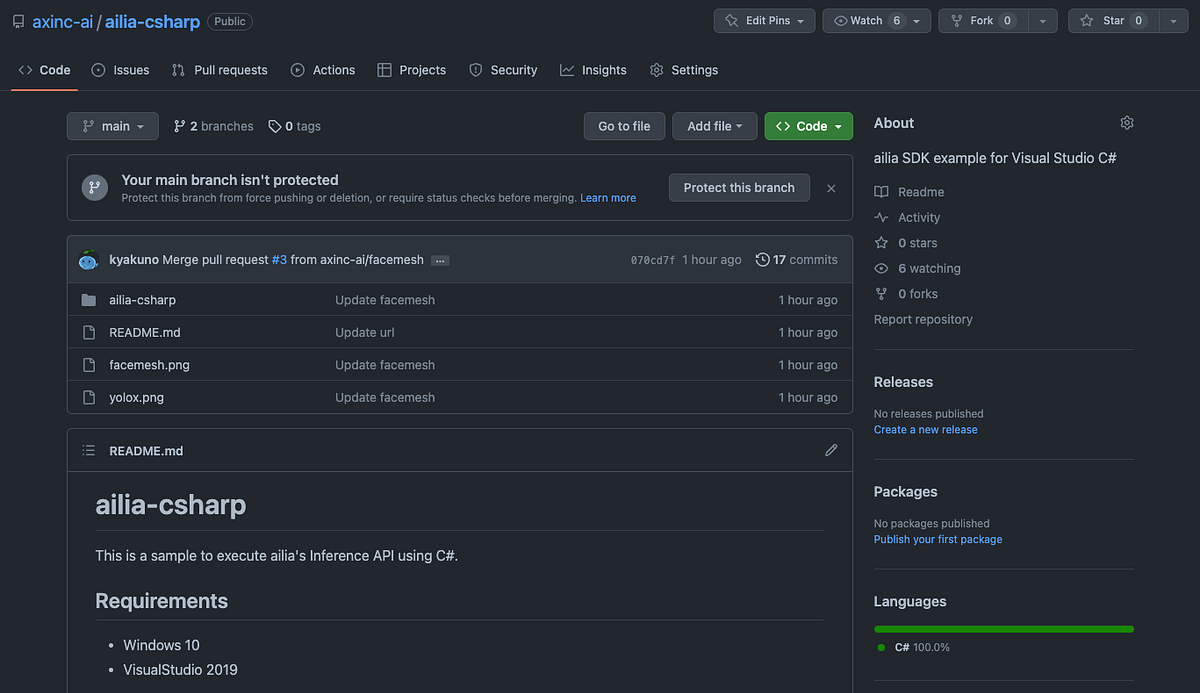Open the Learn more link
The width and height of the screenshot is (1200, 693).
coord(608,197)
